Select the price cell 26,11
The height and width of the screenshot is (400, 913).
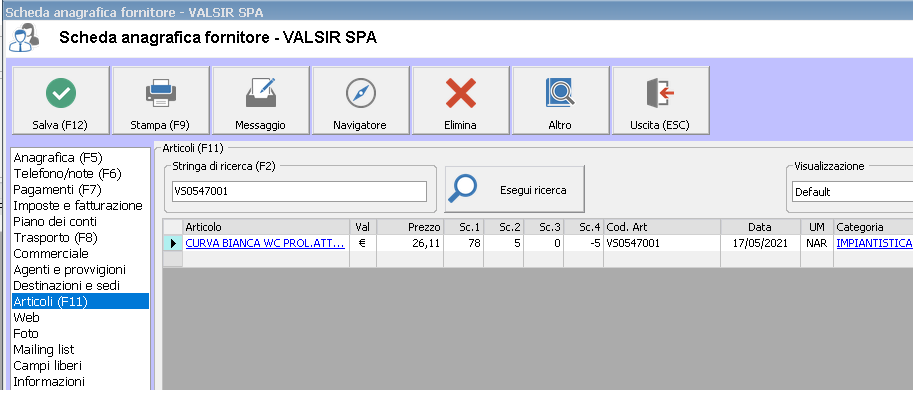(410, 243)
